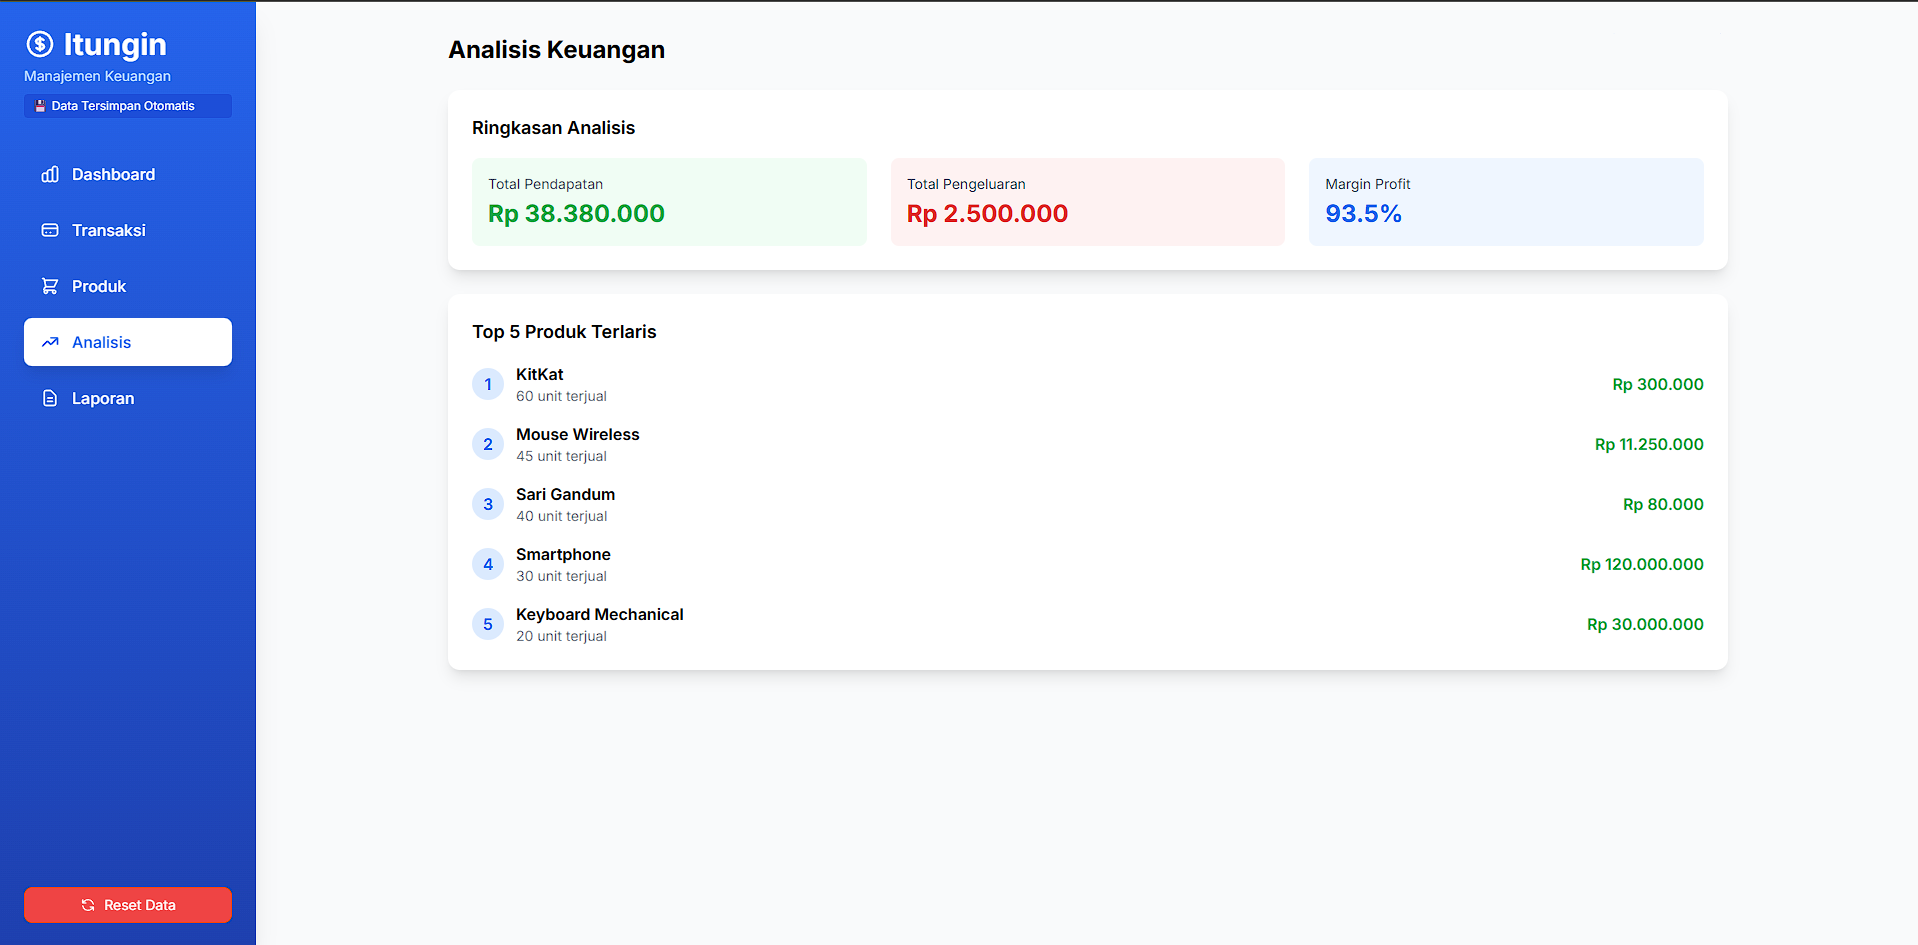Click the save icon in Data Tersimpan Otomatis badge
Image resolution: width=1918 pixels, height=945 pixels.
(x=41, y=104)
